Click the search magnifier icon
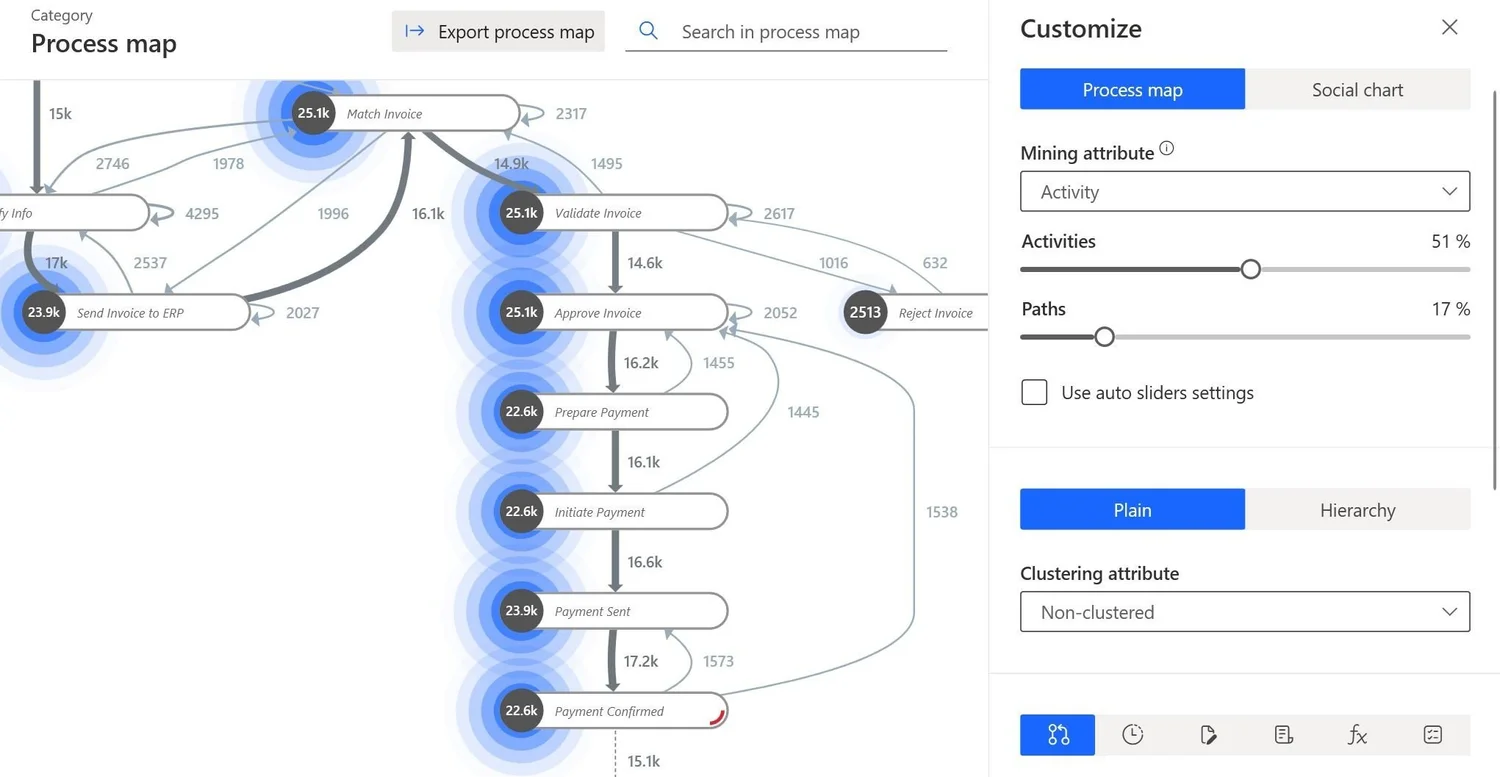 tap(648, 30)
